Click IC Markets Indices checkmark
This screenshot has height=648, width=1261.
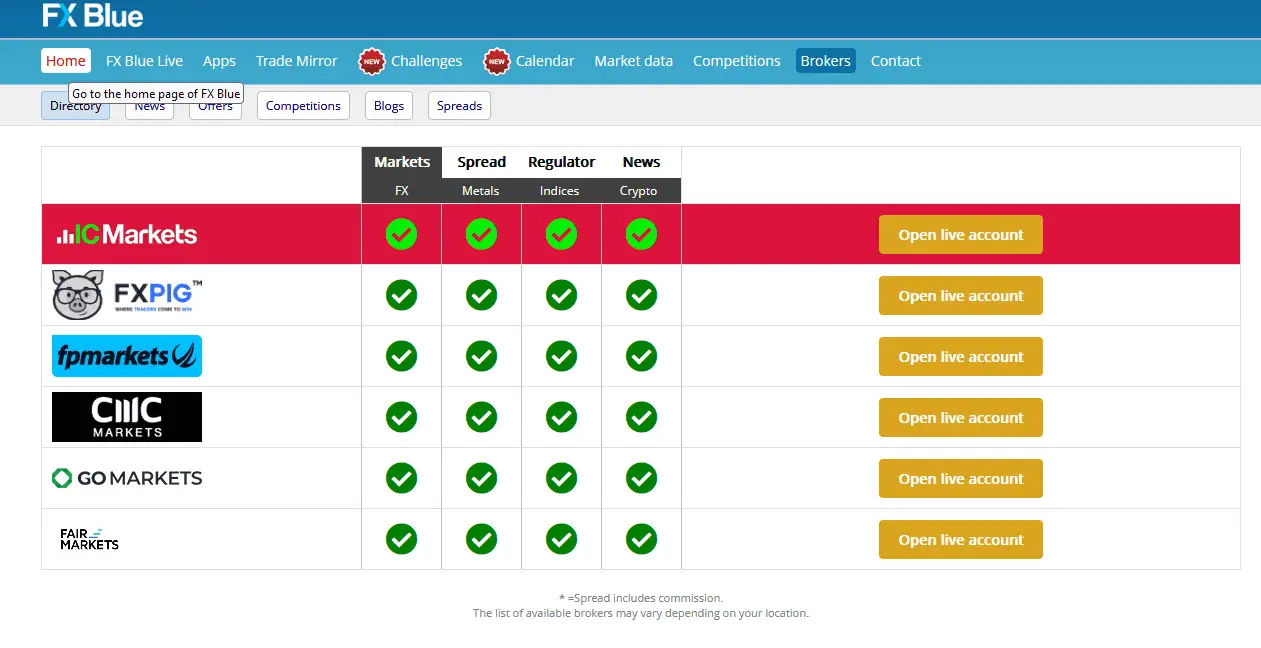(x=561, y=234)
